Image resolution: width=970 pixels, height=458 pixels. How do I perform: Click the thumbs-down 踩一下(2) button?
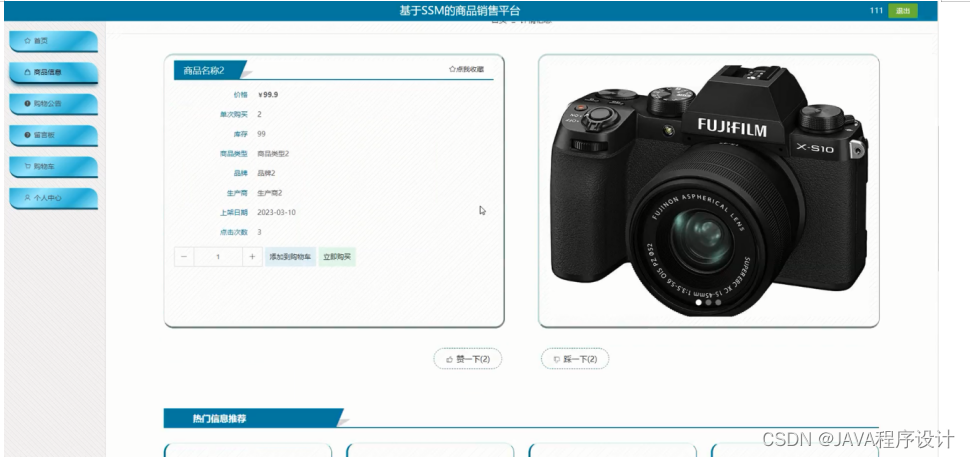(575, 359)
